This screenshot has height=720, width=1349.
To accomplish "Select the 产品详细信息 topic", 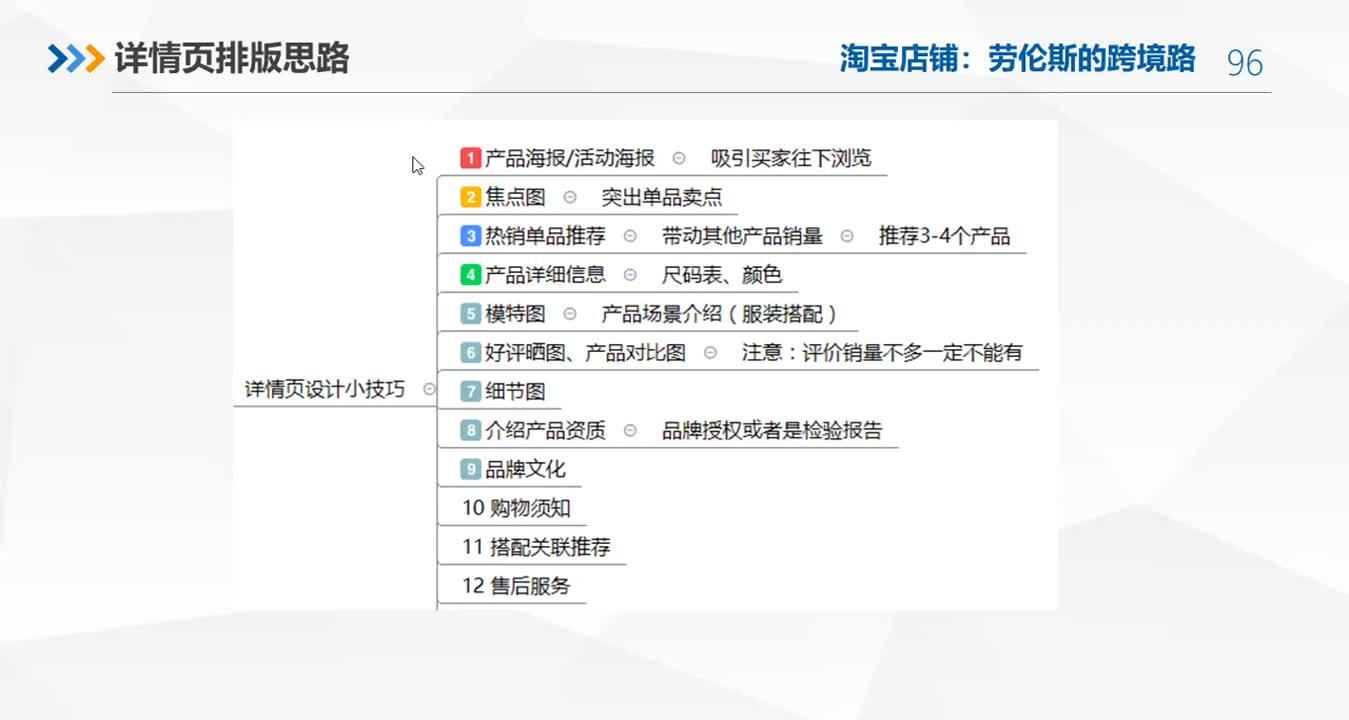I will point(545,275).
